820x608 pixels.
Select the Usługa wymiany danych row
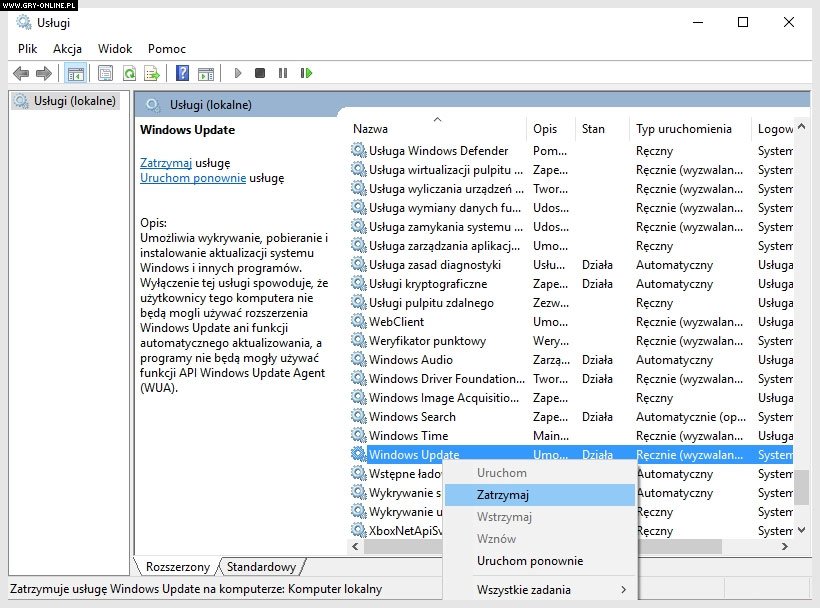tap(571, 208)
